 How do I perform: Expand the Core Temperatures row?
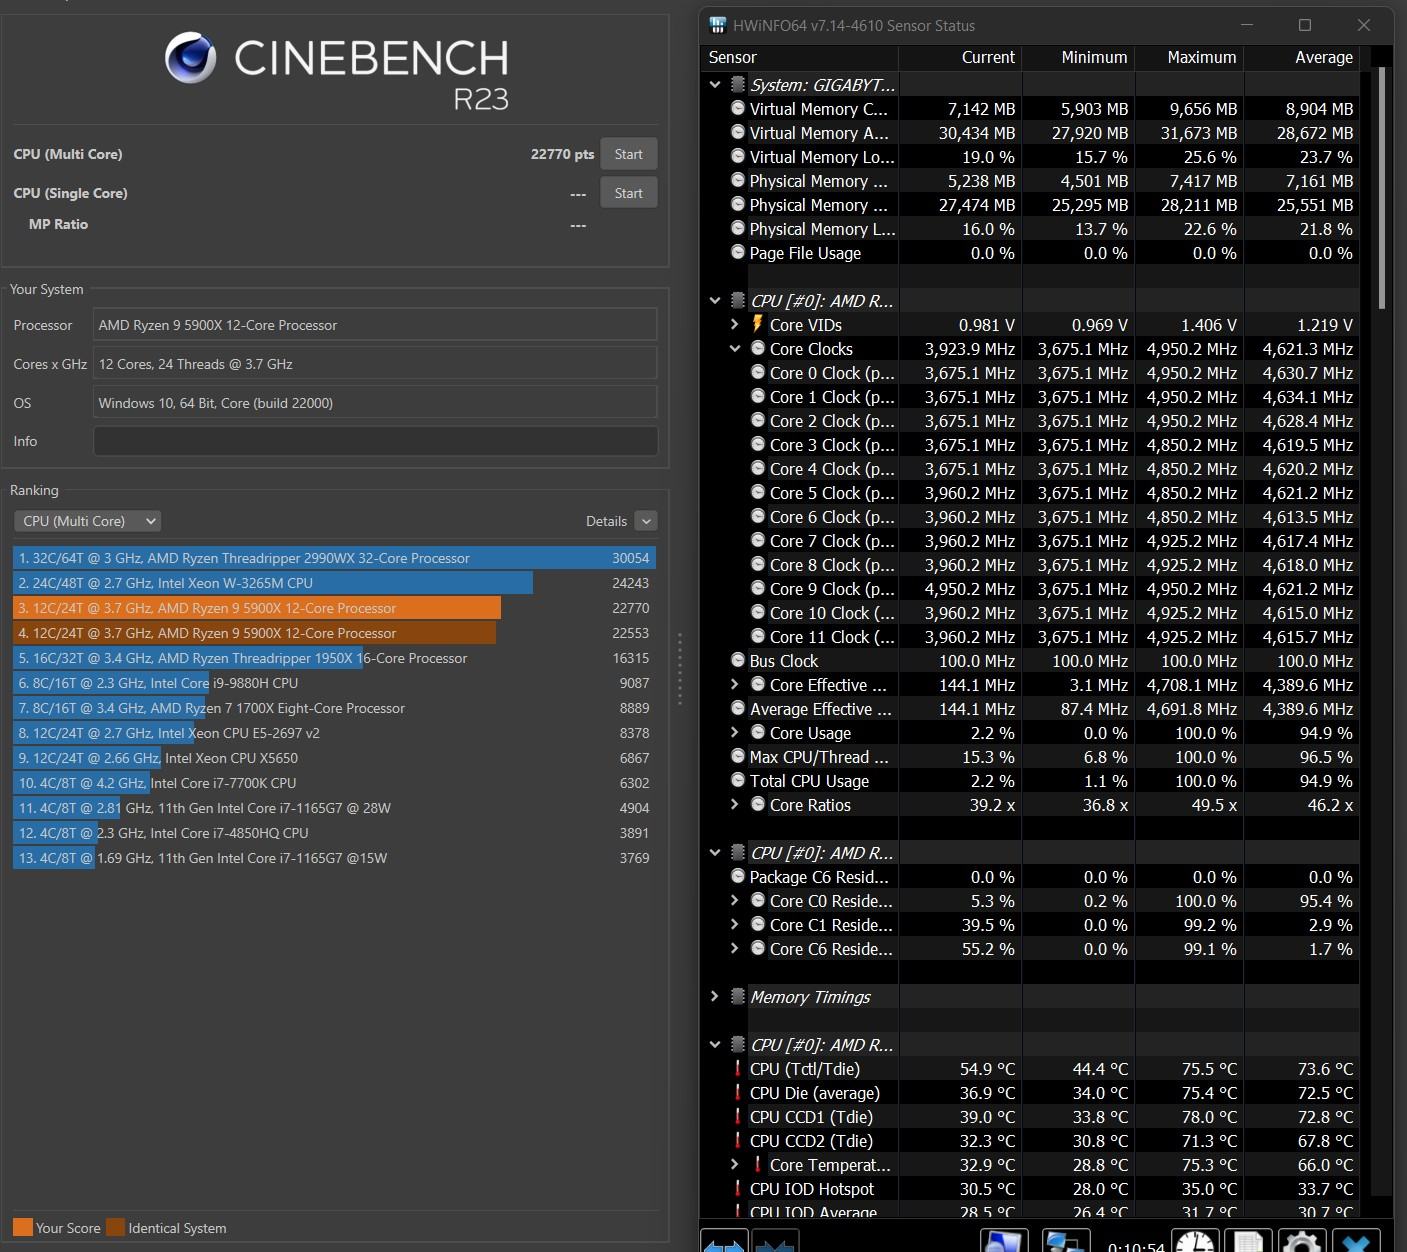pos(735,1165)
